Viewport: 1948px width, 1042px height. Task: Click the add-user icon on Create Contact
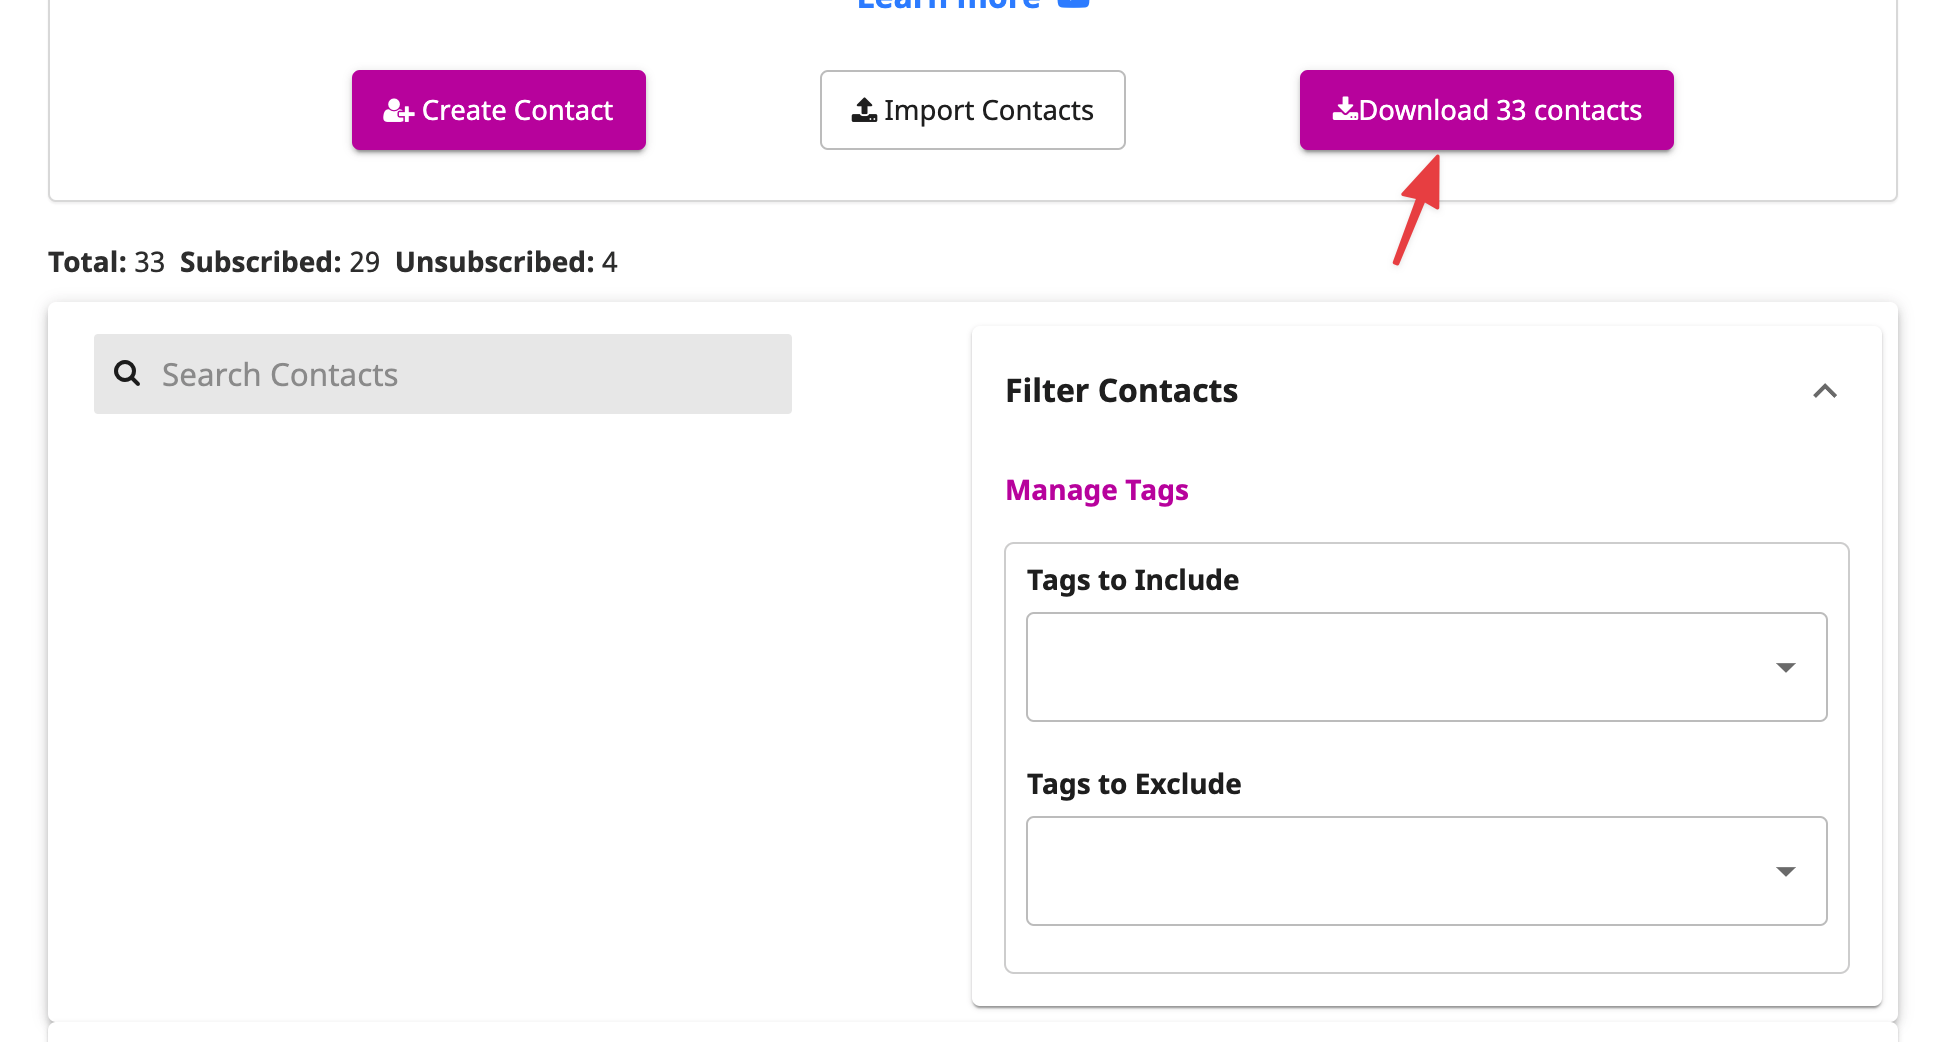[x=398, y=111]
